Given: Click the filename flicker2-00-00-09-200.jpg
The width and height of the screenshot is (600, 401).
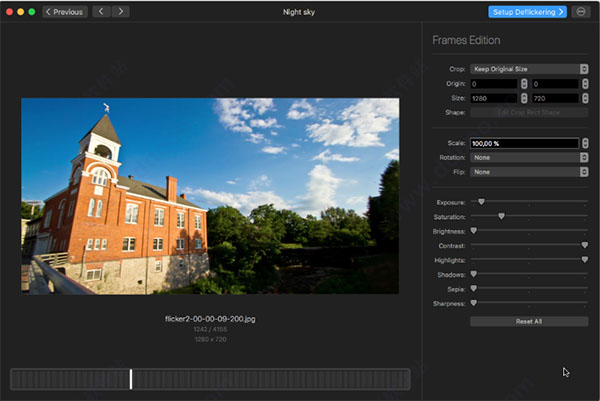Looking at the screenshot, I should 210,319.
